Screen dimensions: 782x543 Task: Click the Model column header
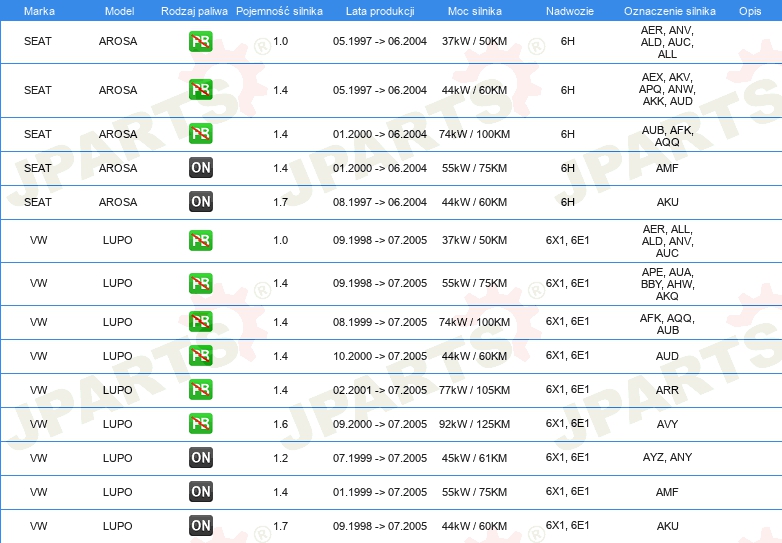[119, 11]
